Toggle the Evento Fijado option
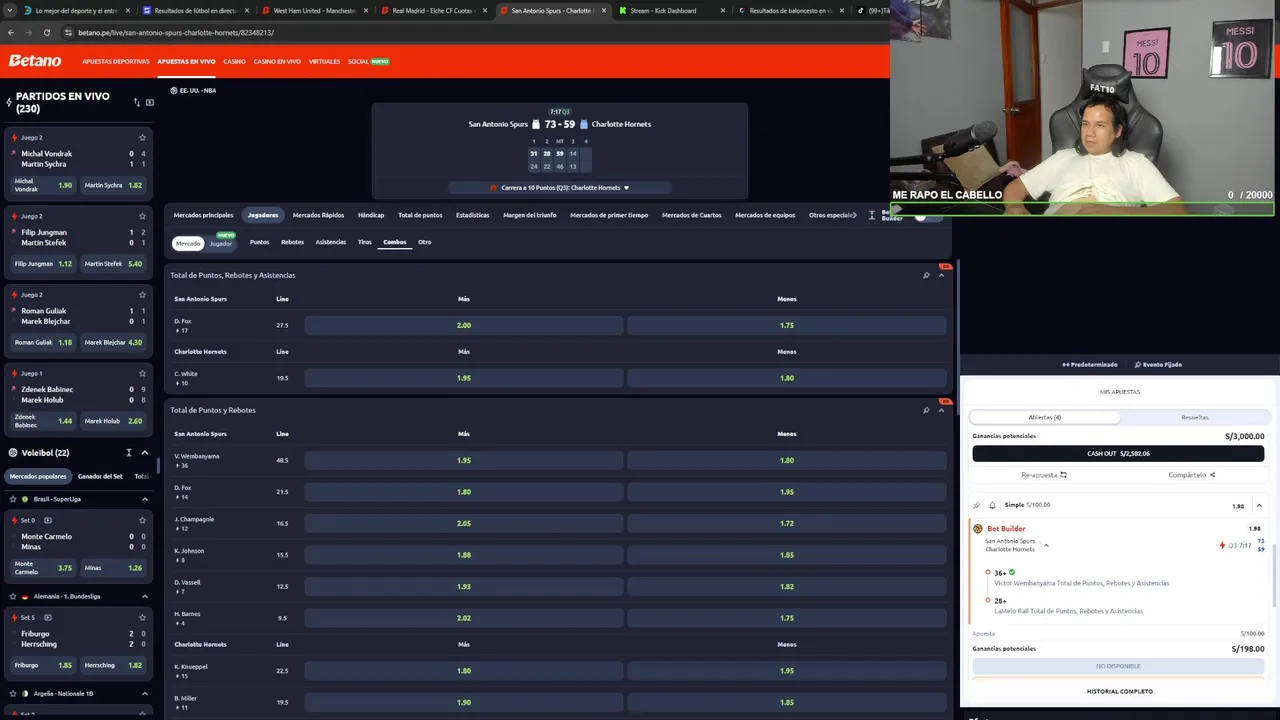The image size is (1280, 720). (1158, 365)
